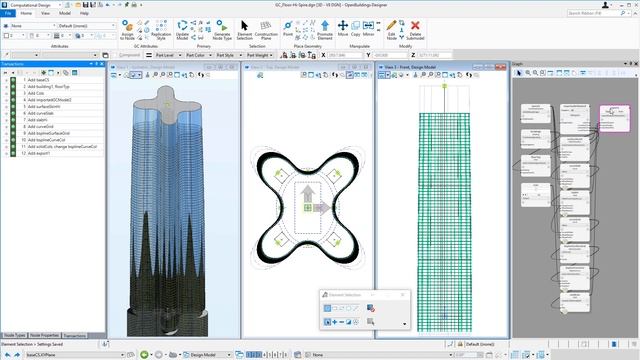Click the green back navigation button in status bar
Viewport: 640px width, 360px height.
click(144, 355)
